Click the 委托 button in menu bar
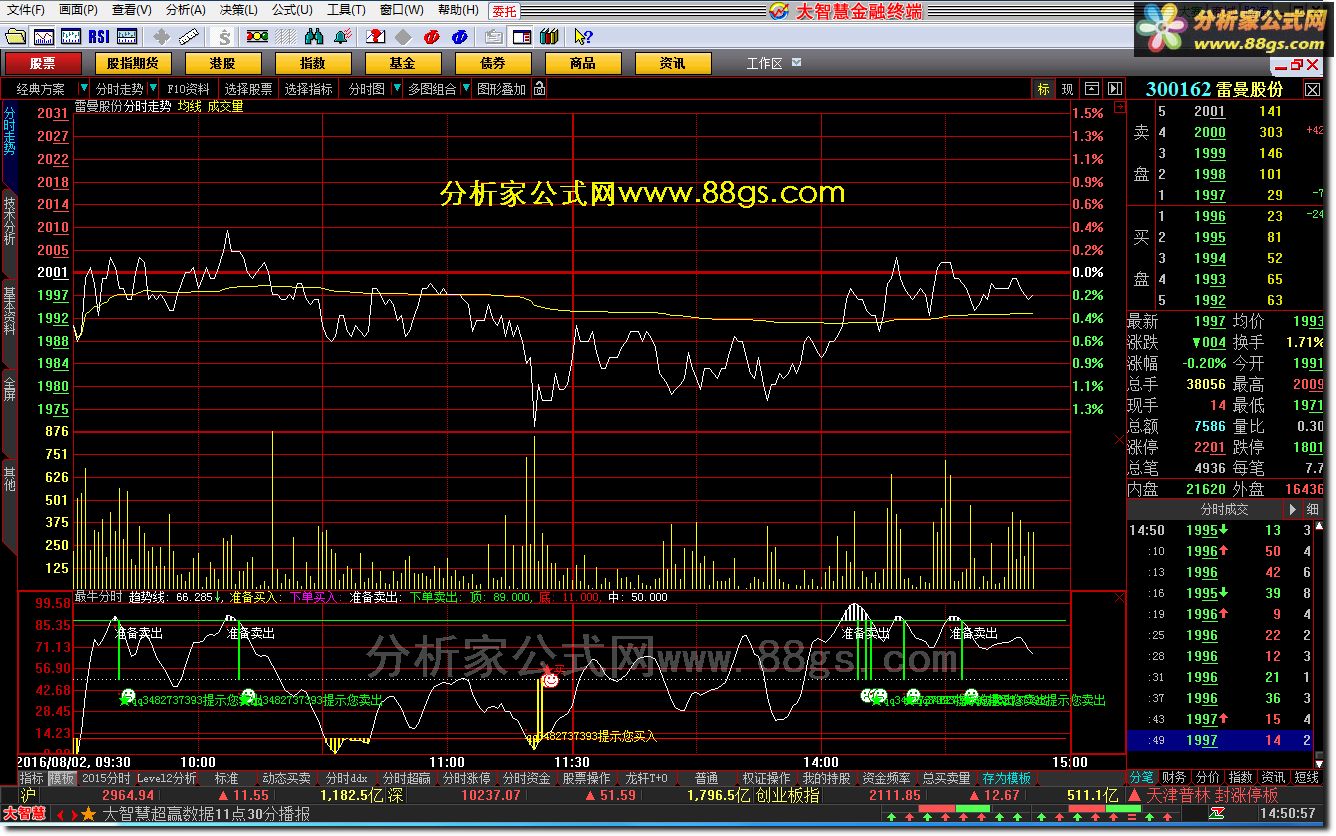Screen dimensions: 1336x836 (504, 11)
